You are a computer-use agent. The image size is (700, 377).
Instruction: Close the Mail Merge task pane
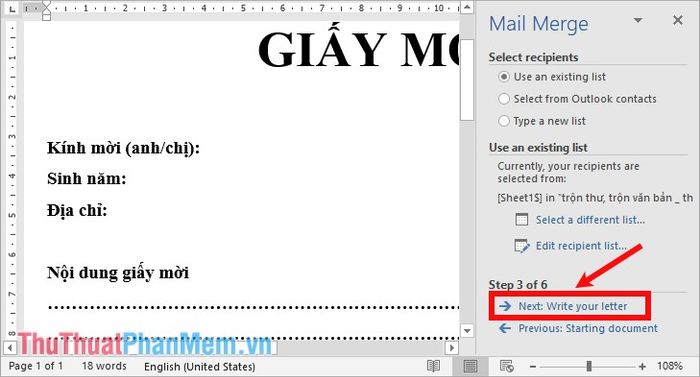coord(678,20)
